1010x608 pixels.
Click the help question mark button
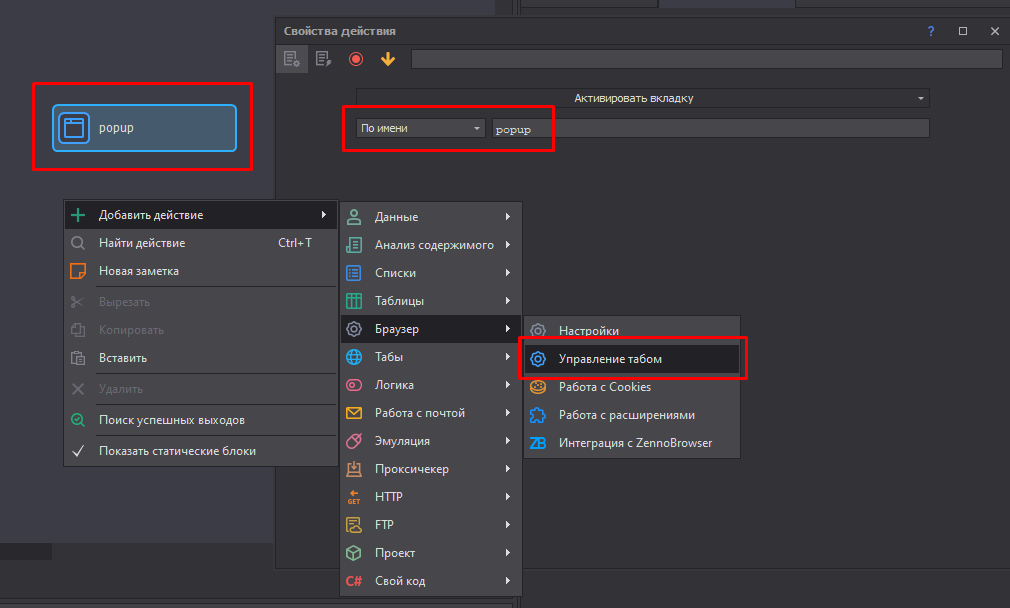[x=931, y=31]
